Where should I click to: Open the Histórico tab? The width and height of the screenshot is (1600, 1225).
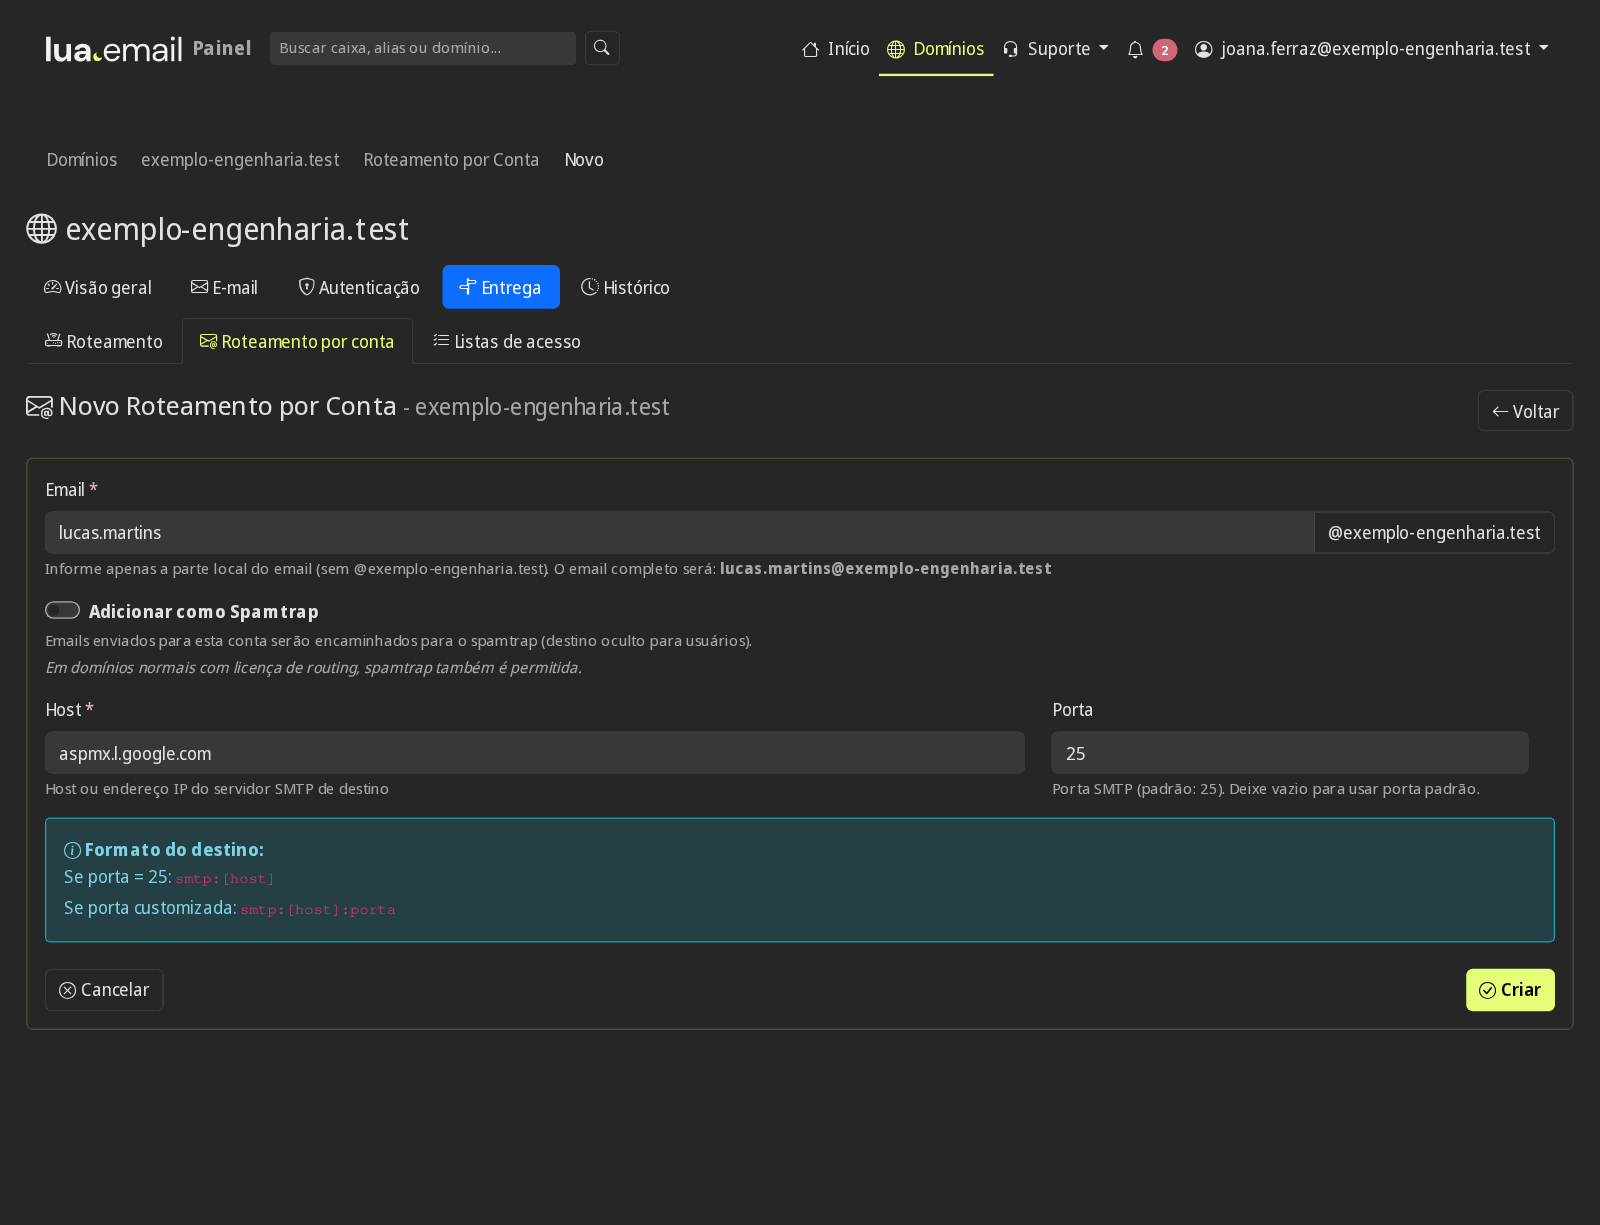(625, 287)
